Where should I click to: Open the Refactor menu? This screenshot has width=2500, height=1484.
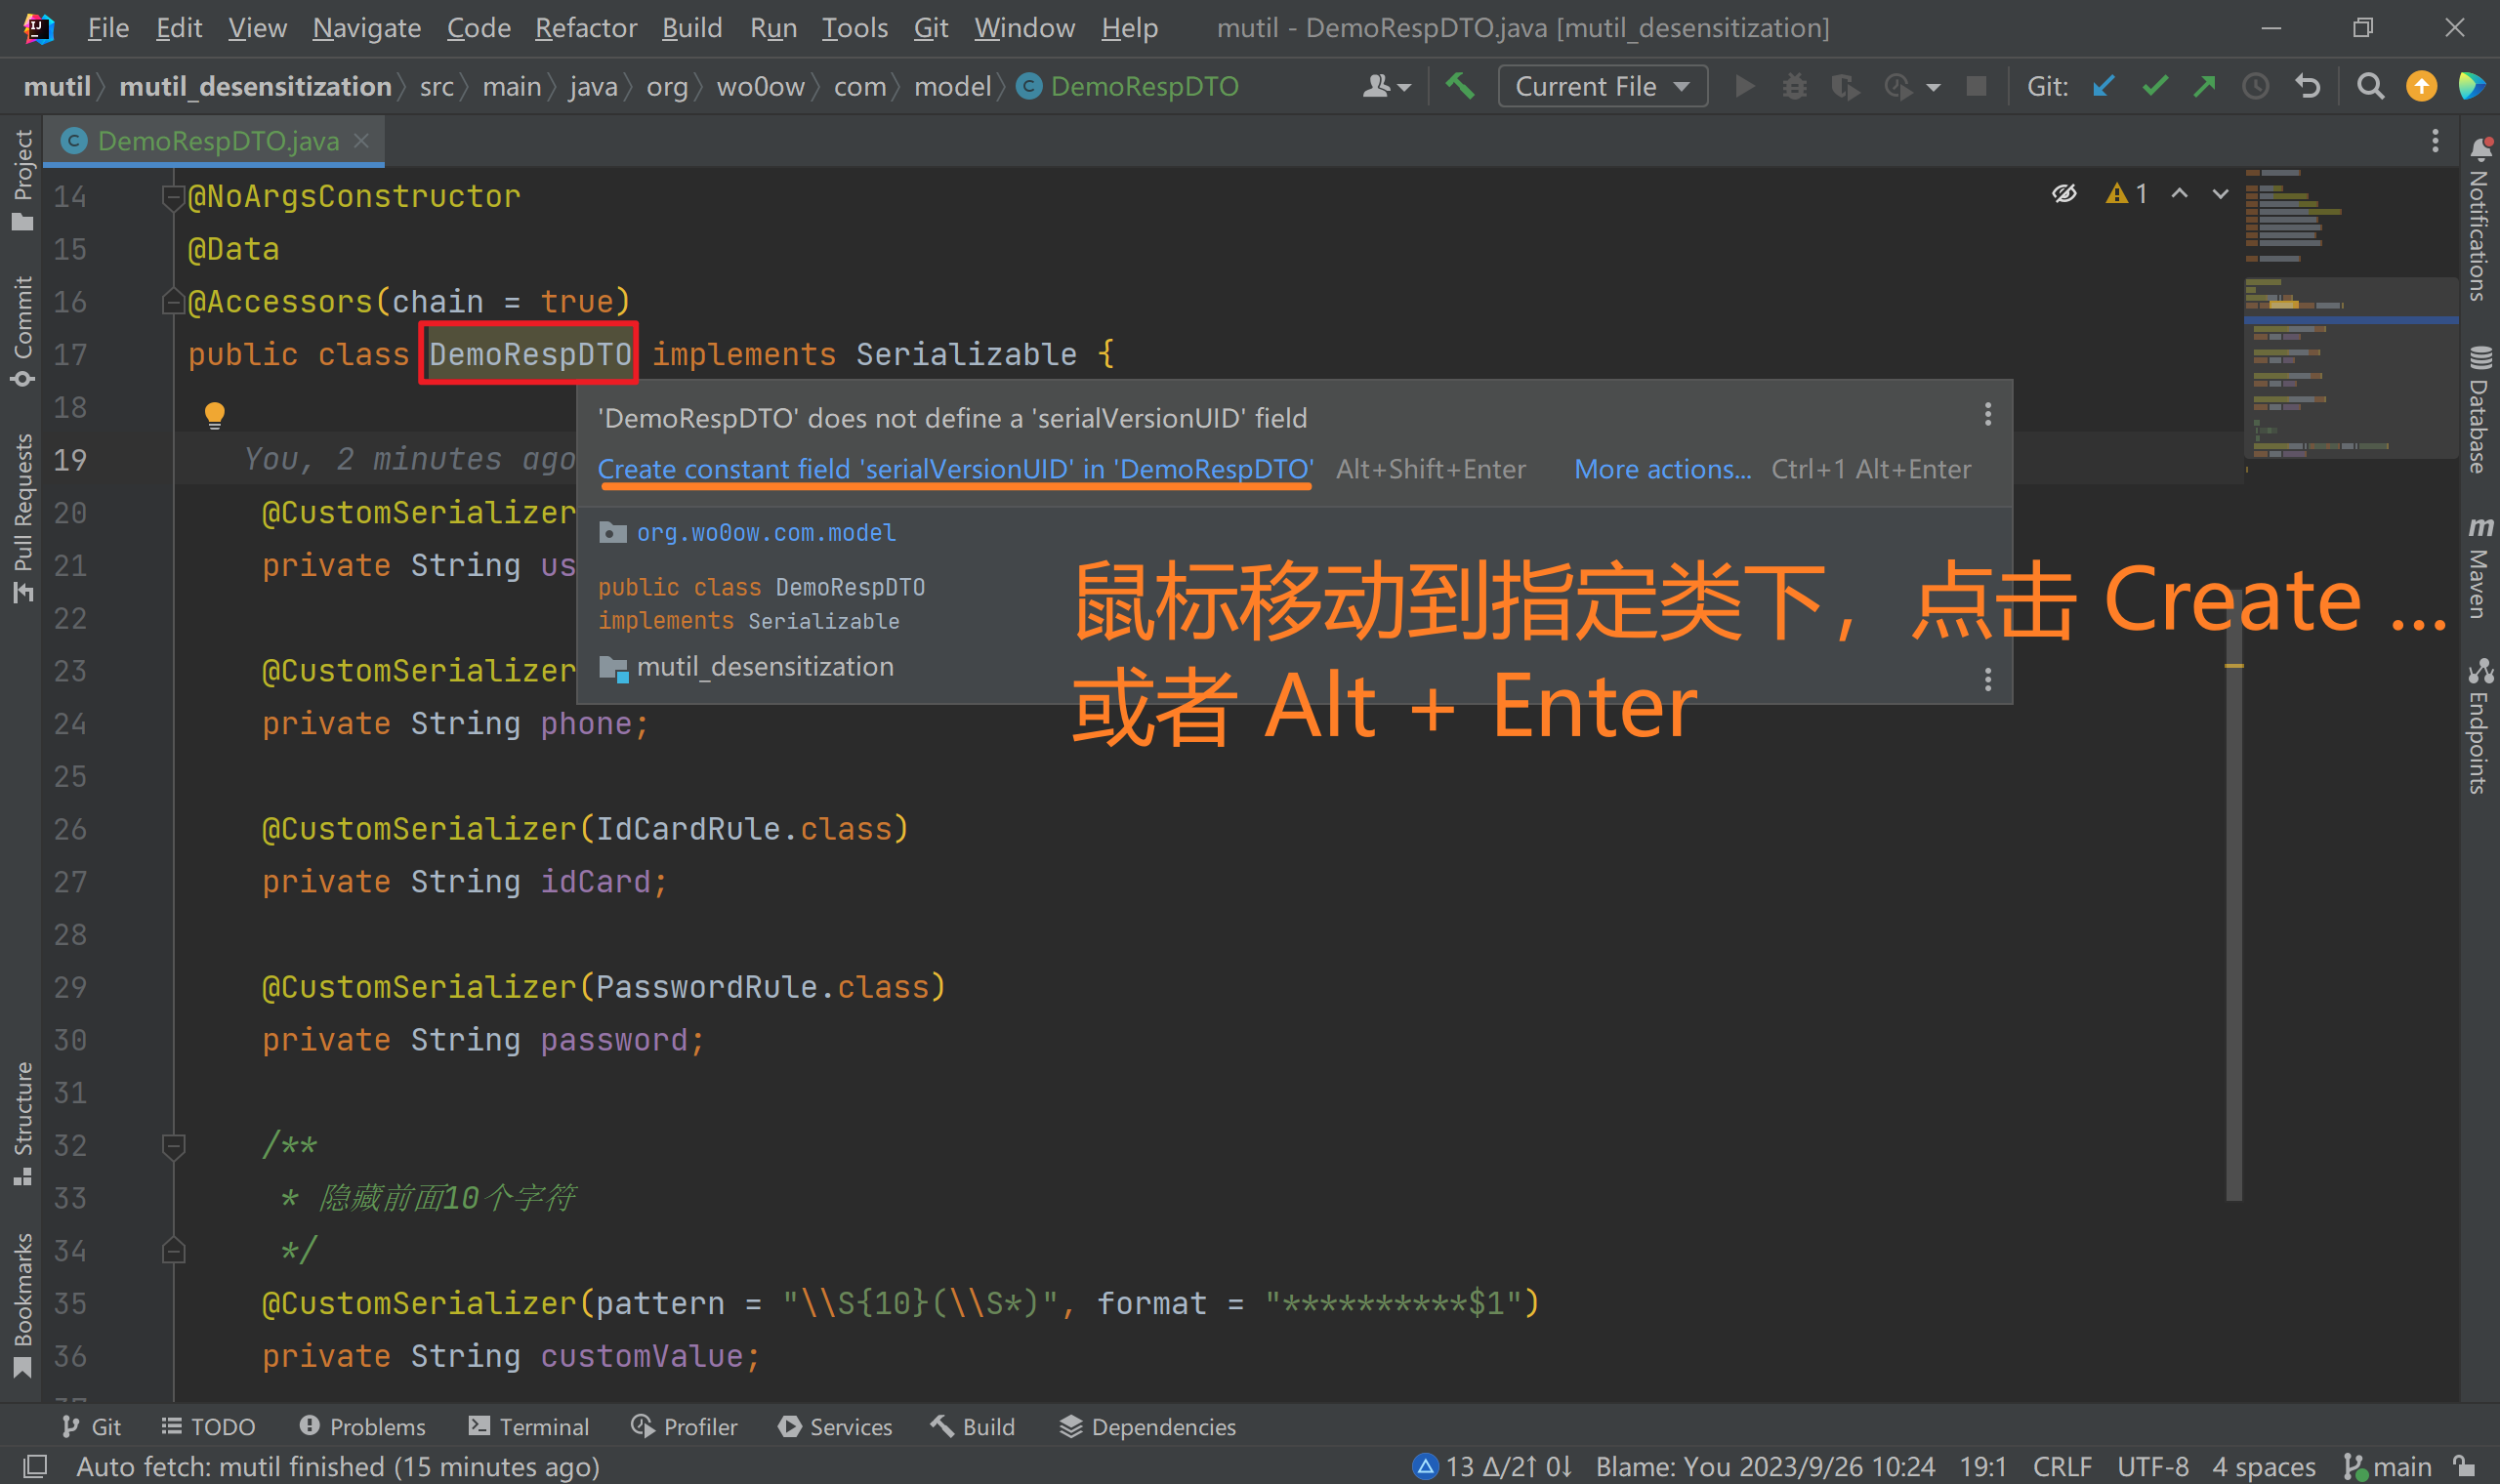(585, 28)
